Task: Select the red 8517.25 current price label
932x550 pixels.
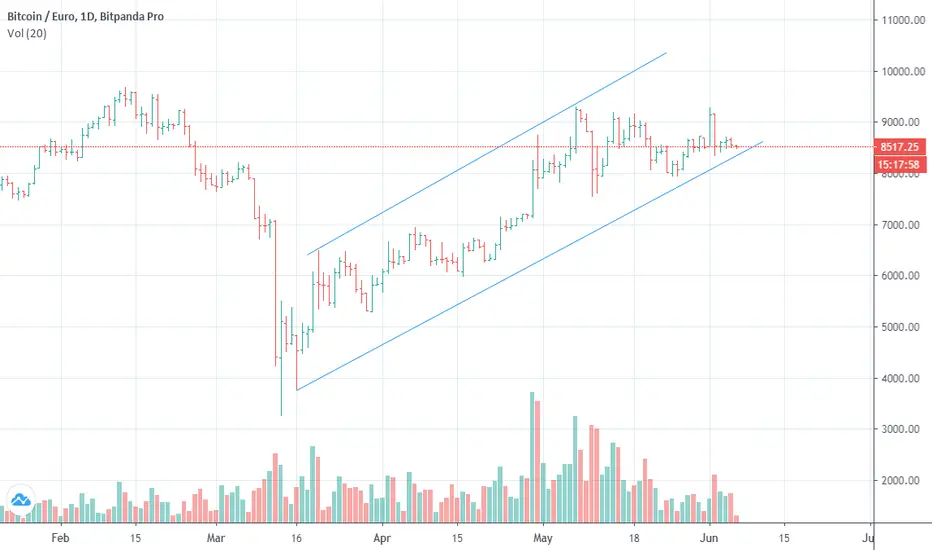Action: [899, 147]
